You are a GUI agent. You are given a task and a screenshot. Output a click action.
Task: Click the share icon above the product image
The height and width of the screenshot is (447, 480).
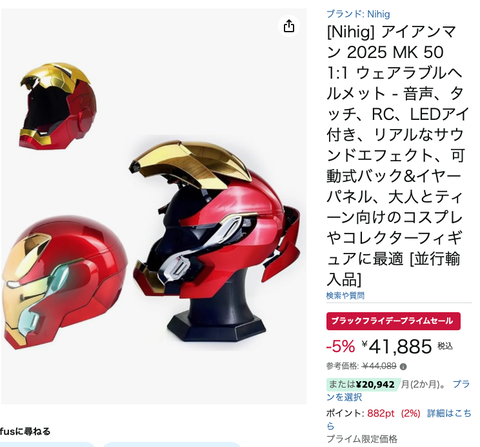pos(289,26)
